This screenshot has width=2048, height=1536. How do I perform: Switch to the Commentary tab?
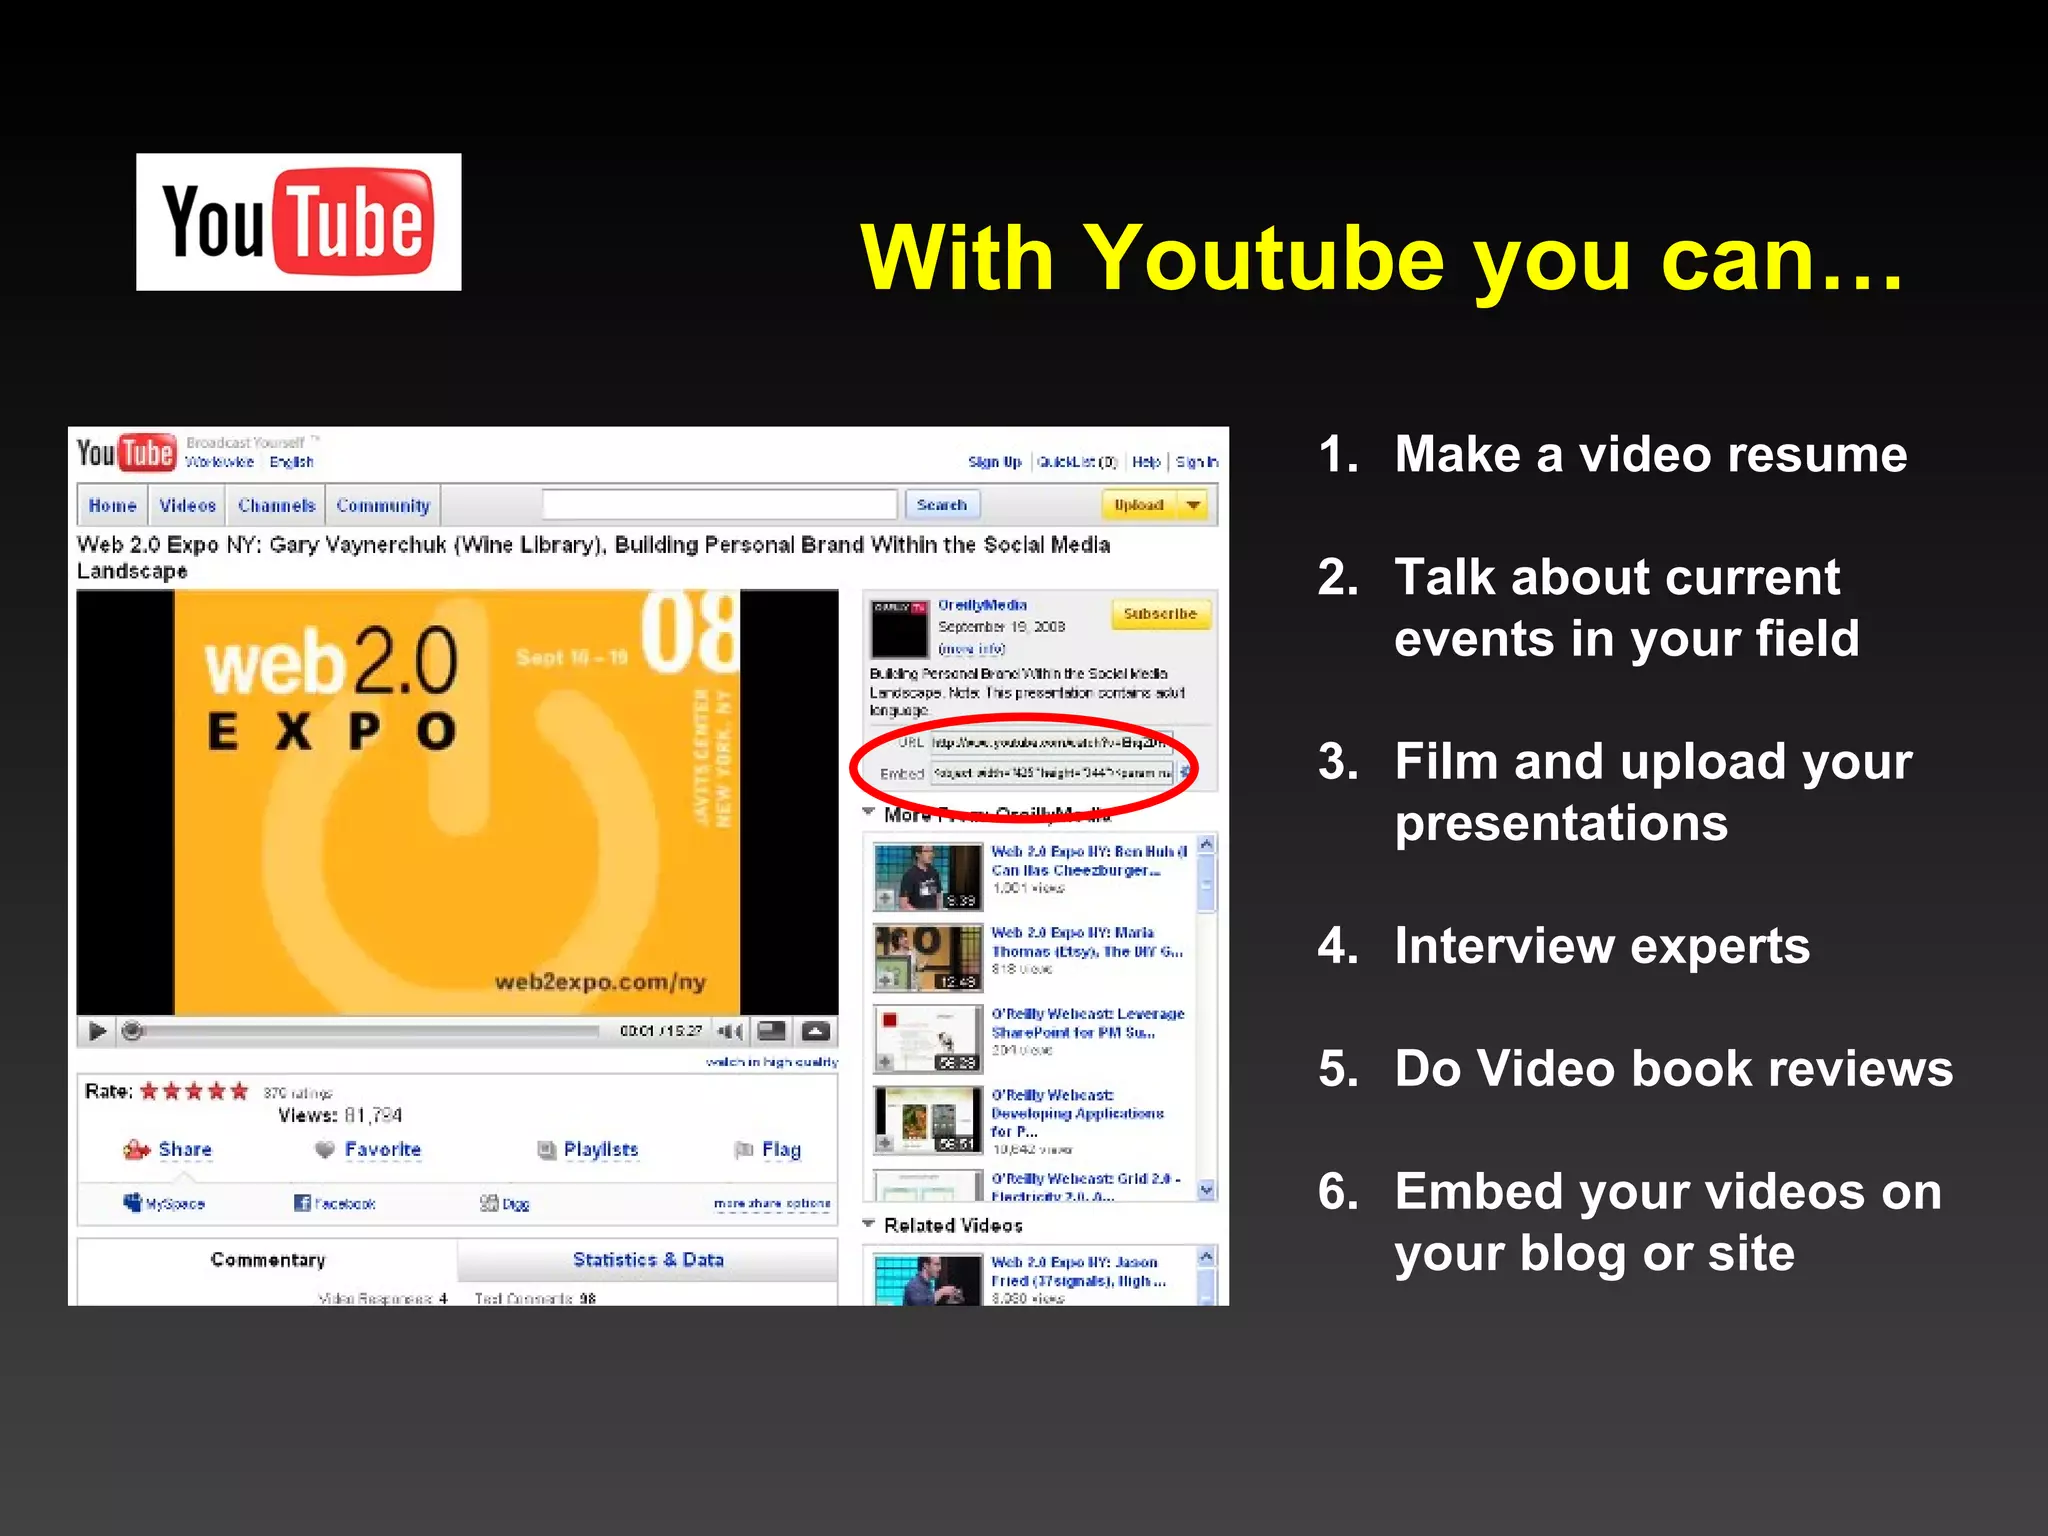(x=268, y=1260)
